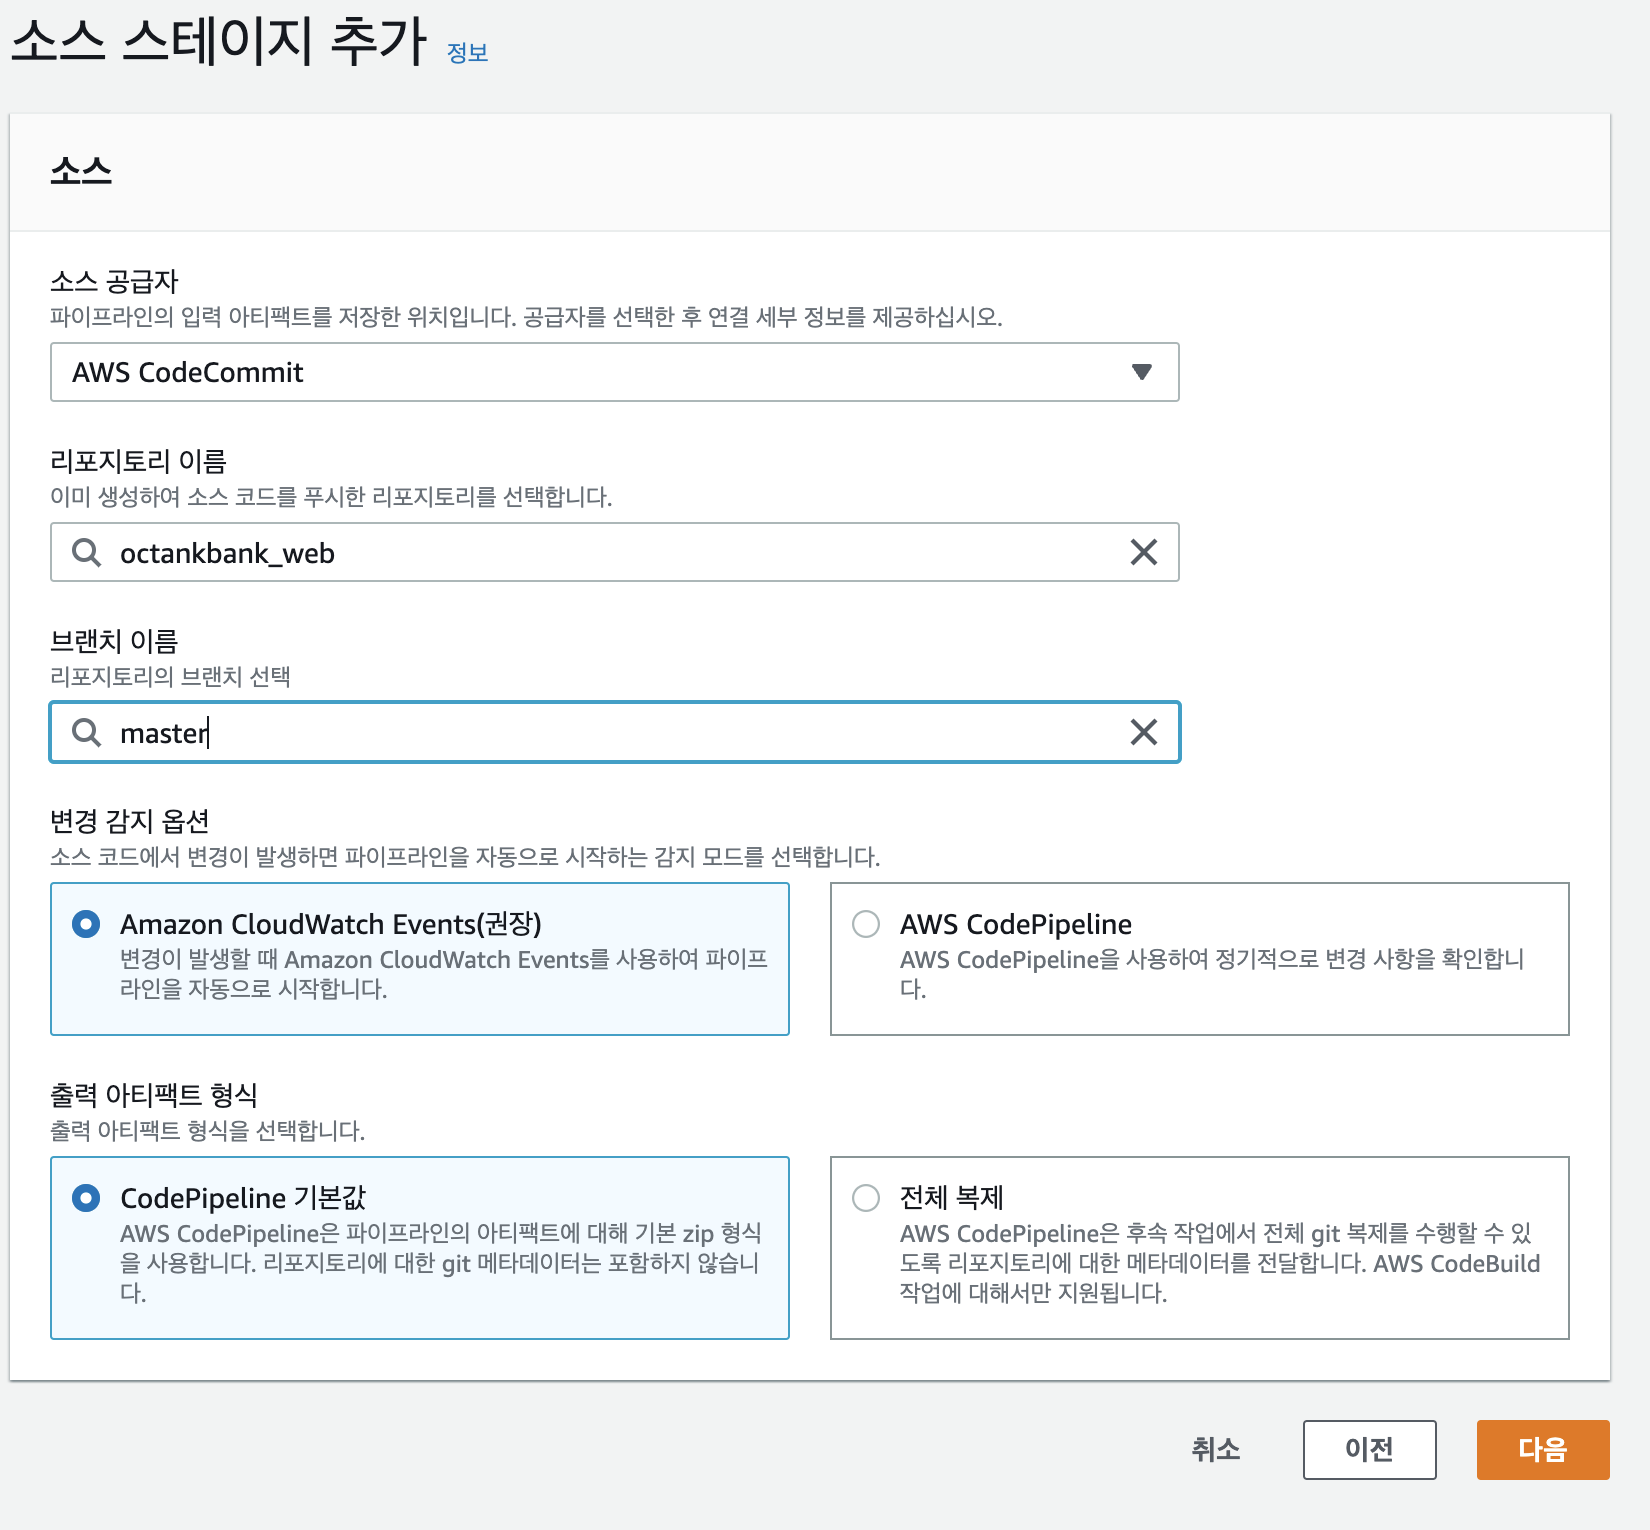Go back with the 이전 button
This screenshot has height=1530, width=1650.
tap(1369, 1449)
